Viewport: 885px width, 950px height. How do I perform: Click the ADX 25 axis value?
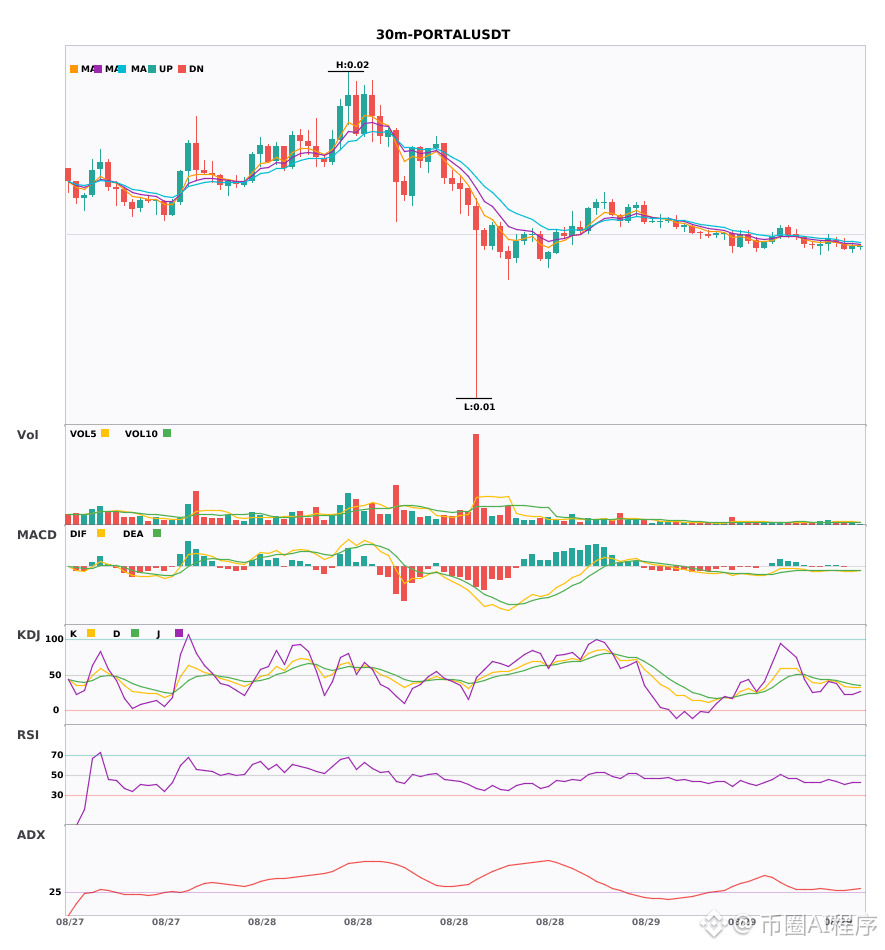[55, 892]
